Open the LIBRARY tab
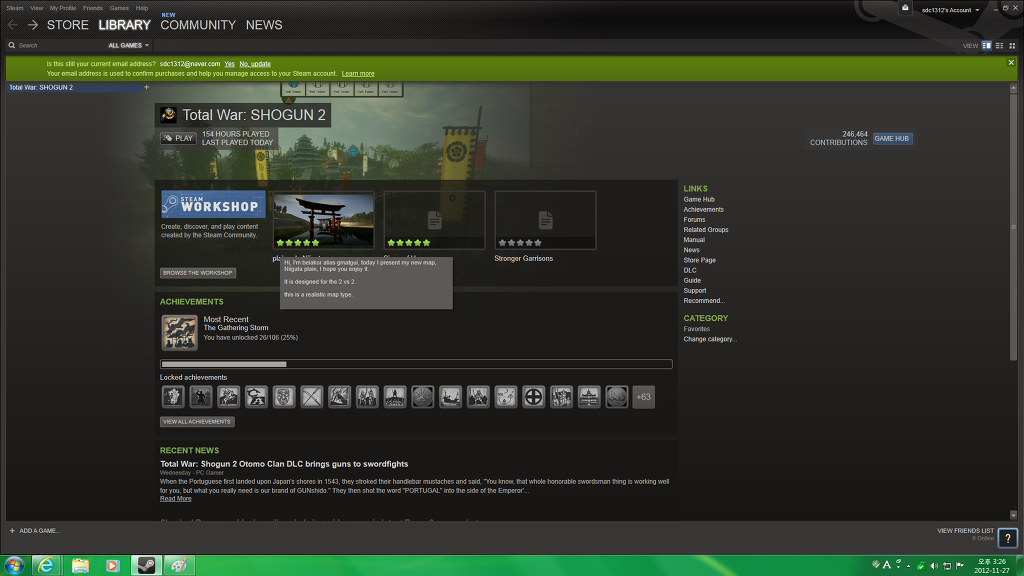1024x576 pixels. 124,25
